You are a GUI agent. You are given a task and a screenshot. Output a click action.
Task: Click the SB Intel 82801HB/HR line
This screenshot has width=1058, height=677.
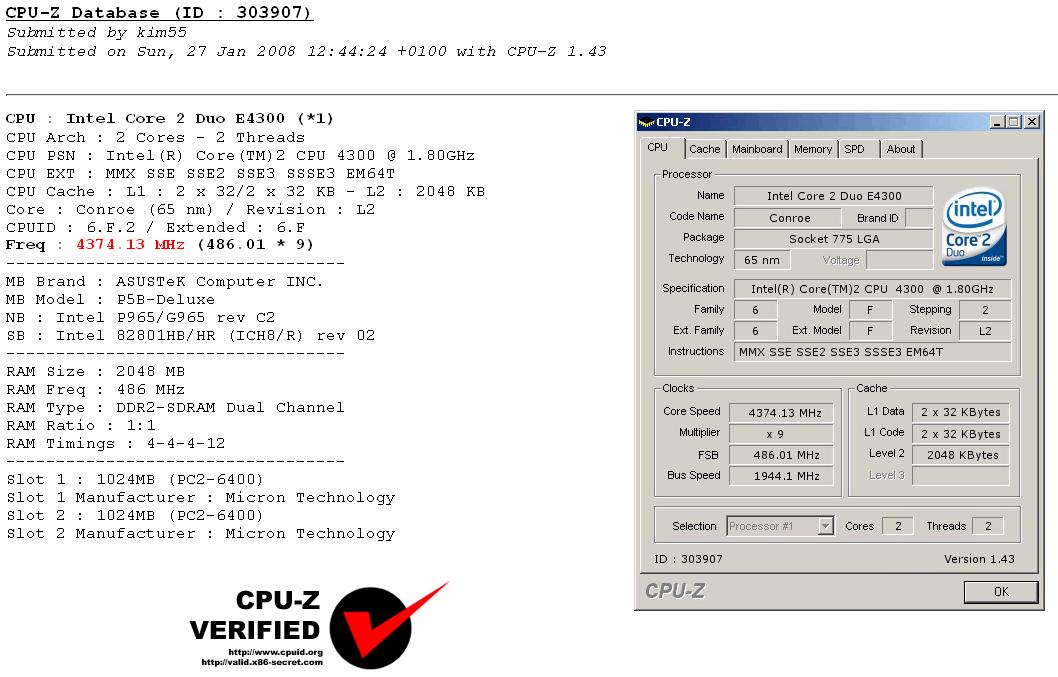(190, 335)
